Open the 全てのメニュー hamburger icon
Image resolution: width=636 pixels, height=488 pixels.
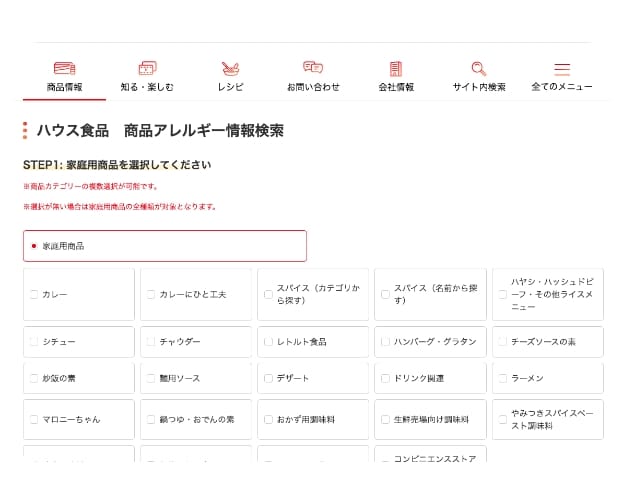562,69
